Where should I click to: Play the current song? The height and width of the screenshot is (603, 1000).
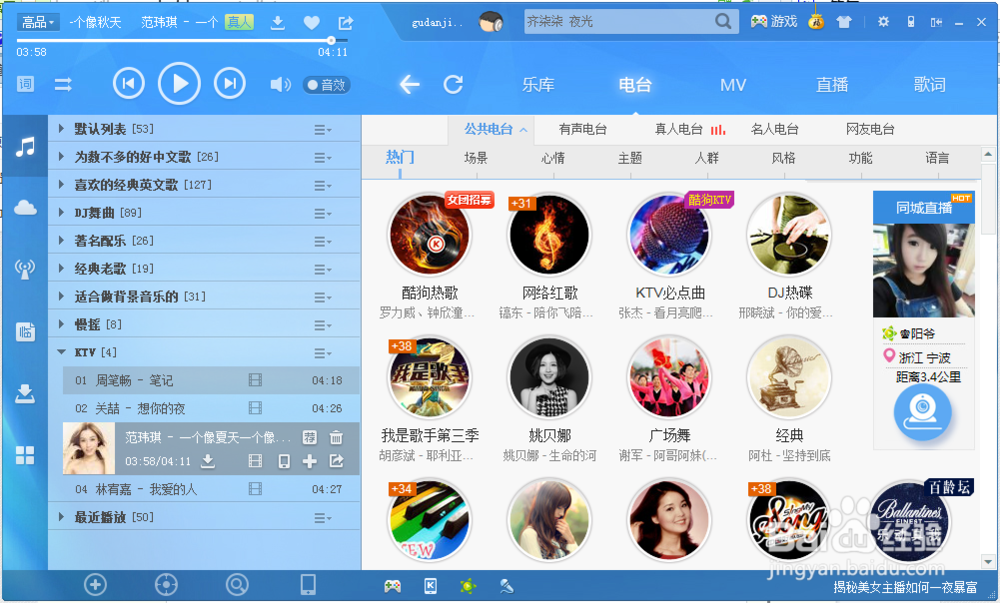coord(179,84)
